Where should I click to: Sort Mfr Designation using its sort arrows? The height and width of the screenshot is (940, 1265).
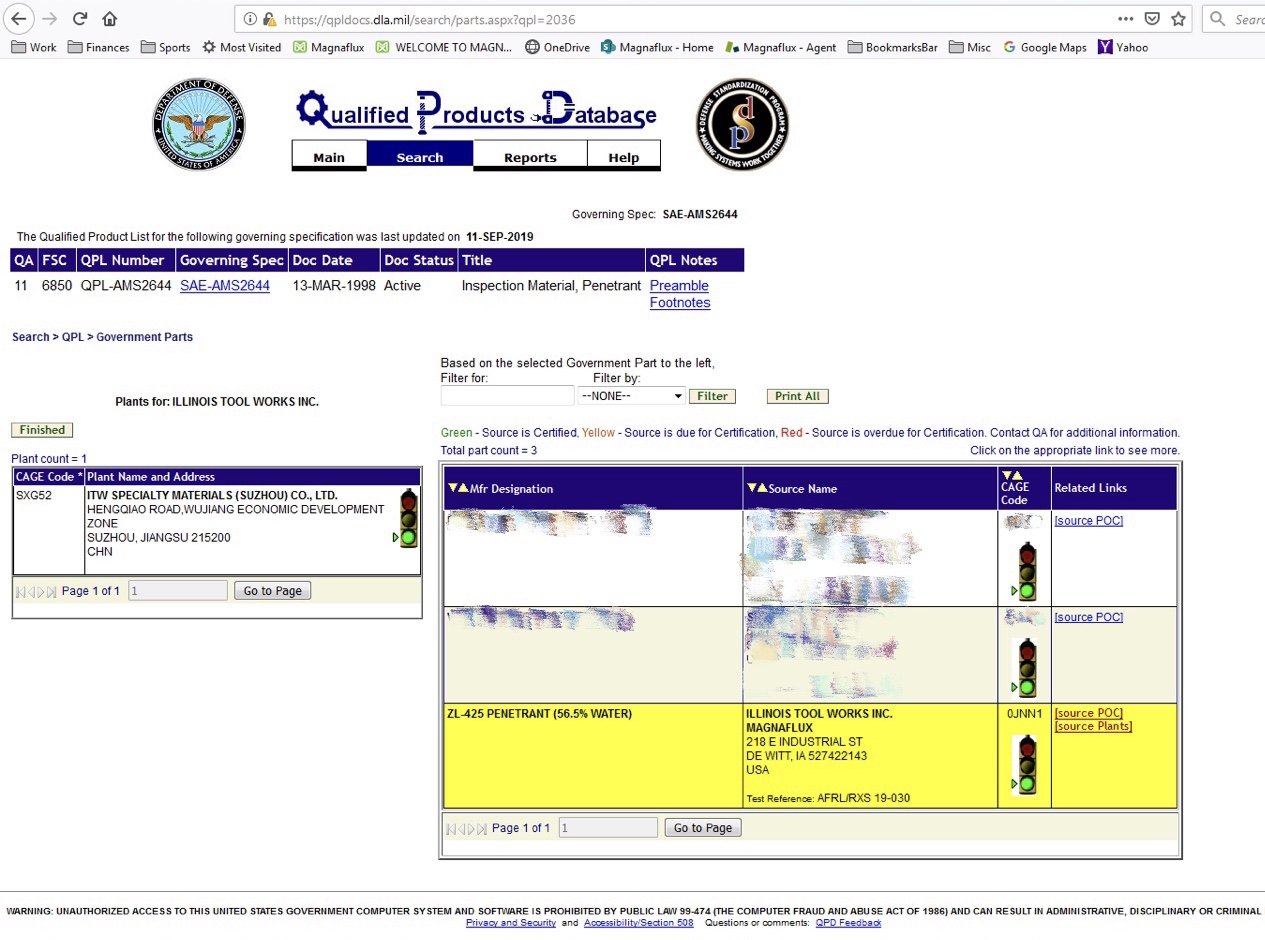[458, 488]
